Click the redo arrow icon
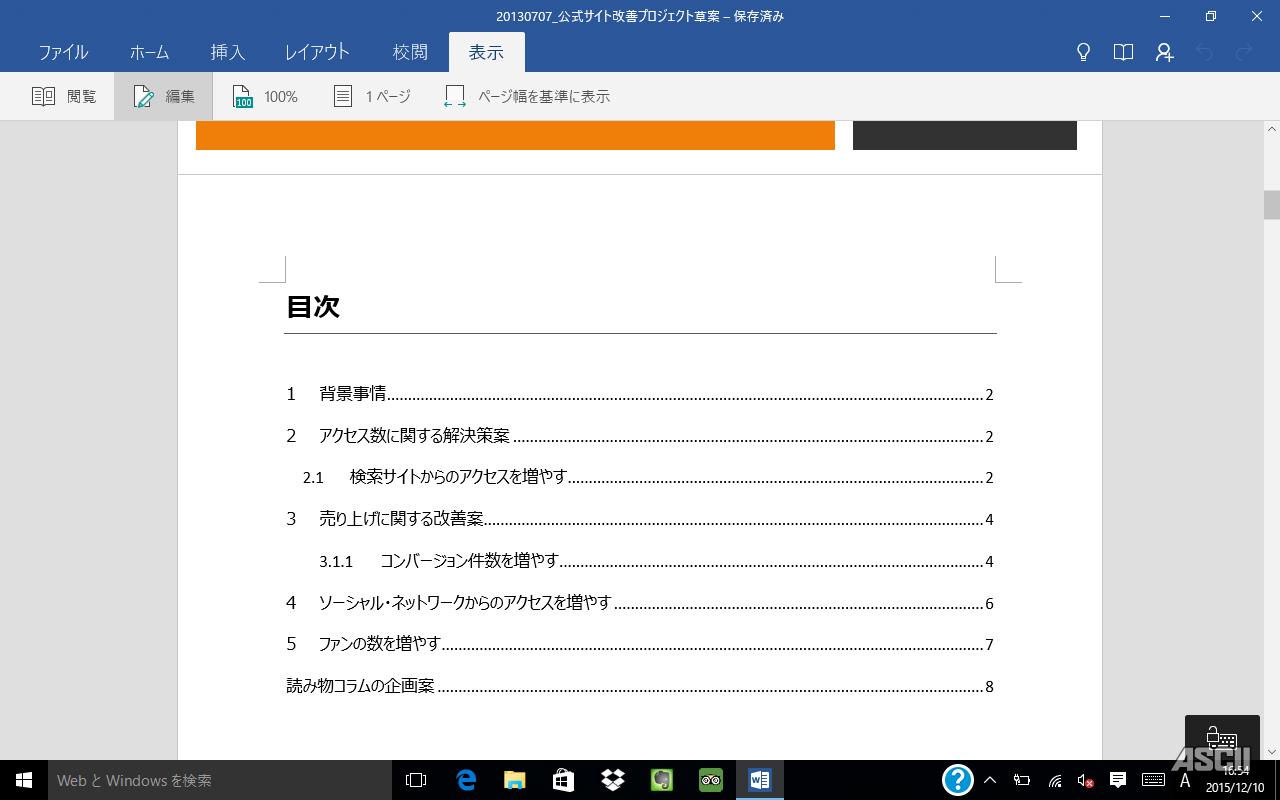The height and width of the screenshot is (800, 1280). (x=1244, y=52)
